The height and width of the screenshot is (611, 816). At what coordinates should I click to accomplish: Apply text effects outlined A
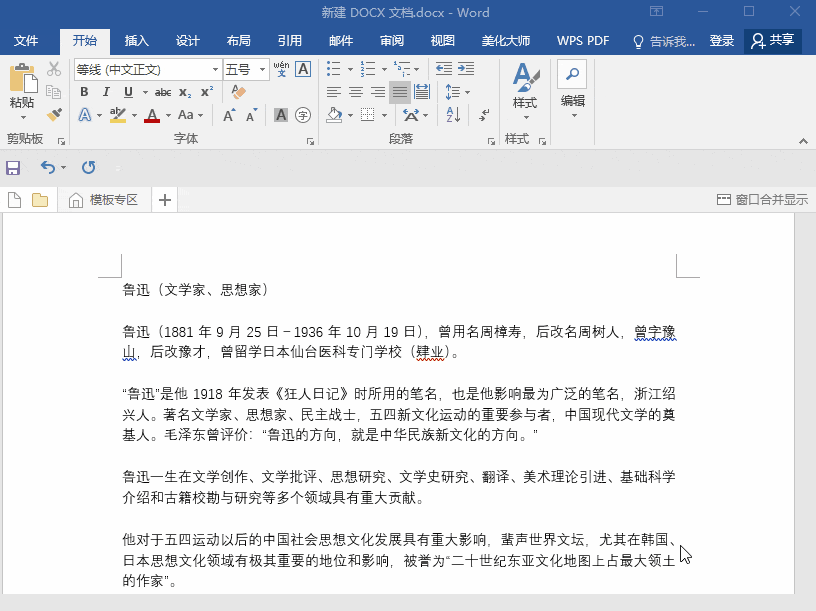(x=84, y=115)
